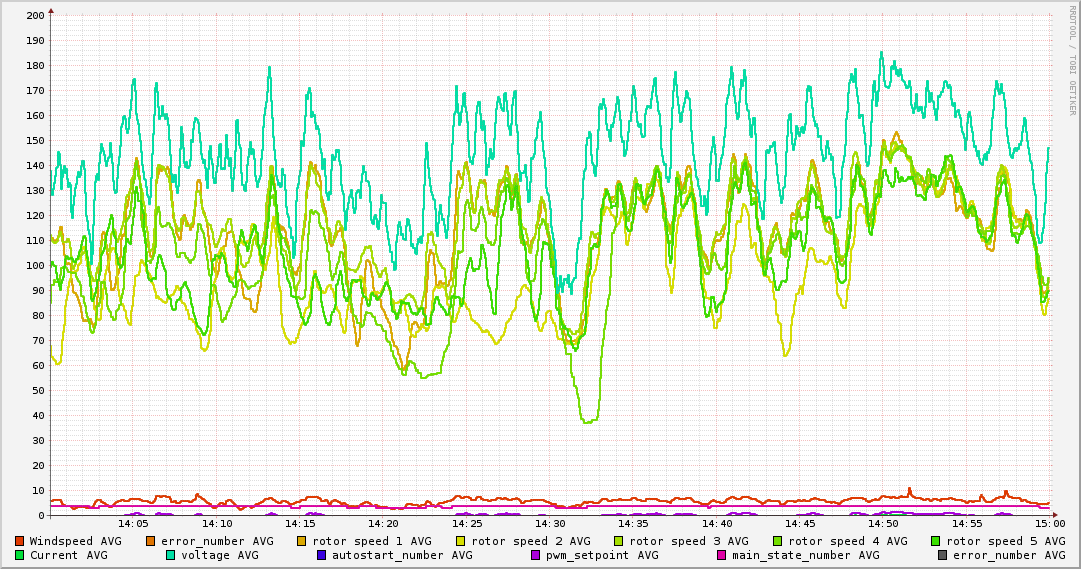Click the 14:25 time axis label
The height and width of the screenshot is (569, 1081).
[467, 524]
